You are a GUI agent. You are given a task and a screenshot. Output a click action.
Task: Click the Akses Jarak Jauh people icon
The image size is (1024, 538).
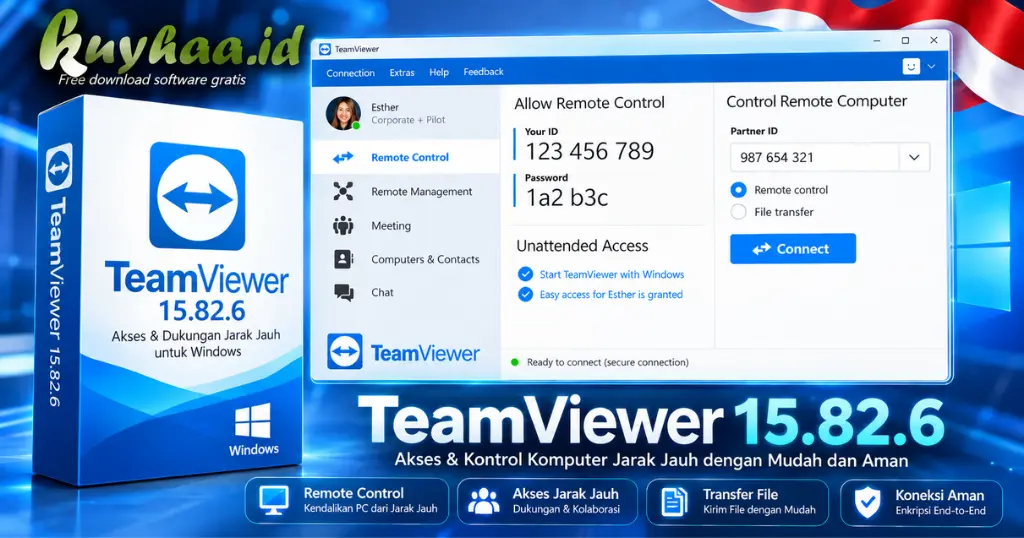[483, 501]
